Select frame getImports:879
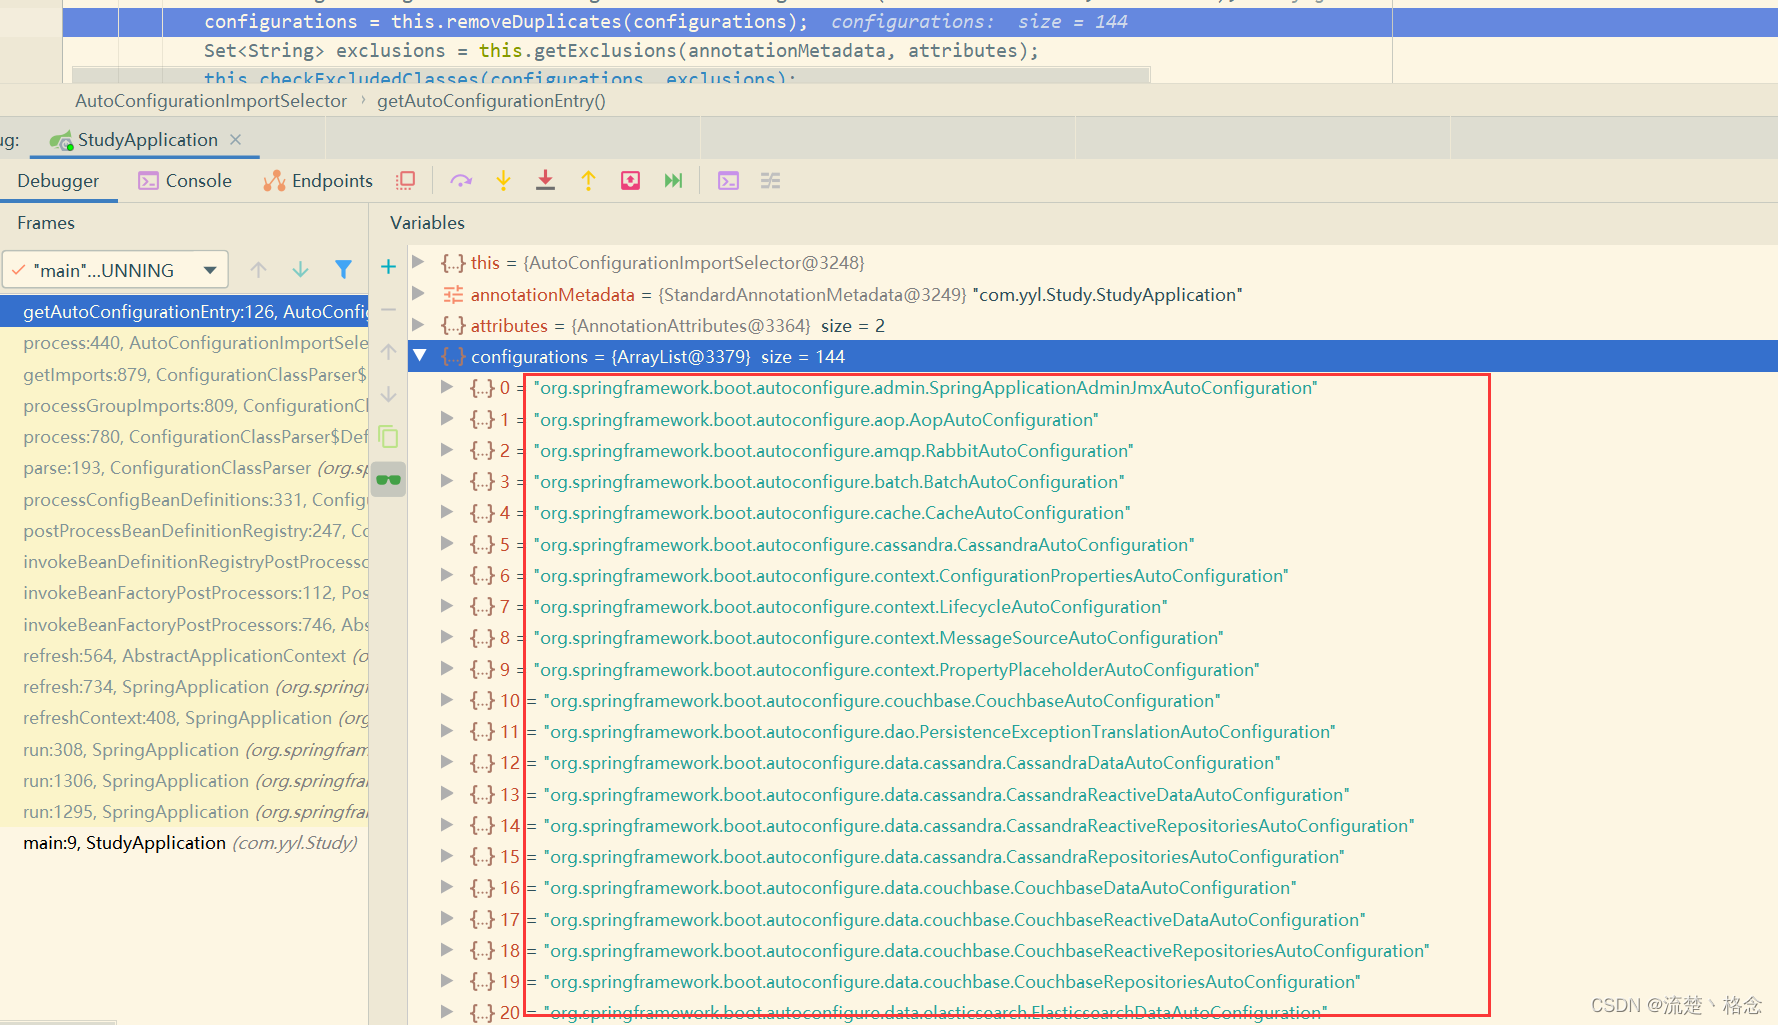1778x1025 pixels. click(x=184, y=375)
